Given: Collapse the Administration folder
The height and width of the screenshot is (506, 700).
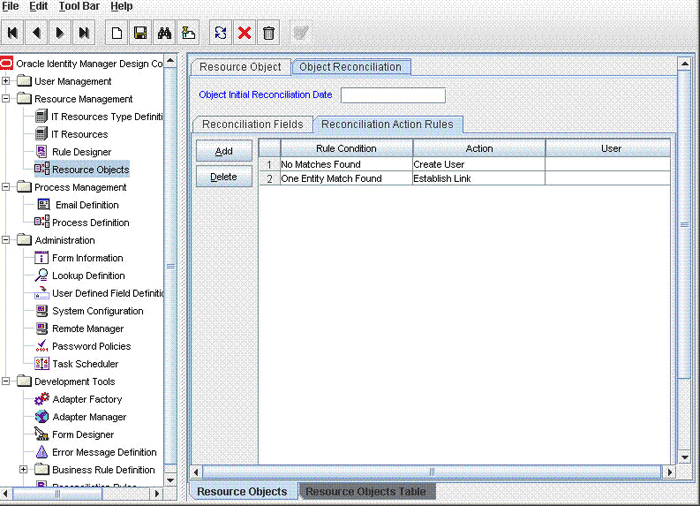Looking at the screenshot, I should 6,240.
